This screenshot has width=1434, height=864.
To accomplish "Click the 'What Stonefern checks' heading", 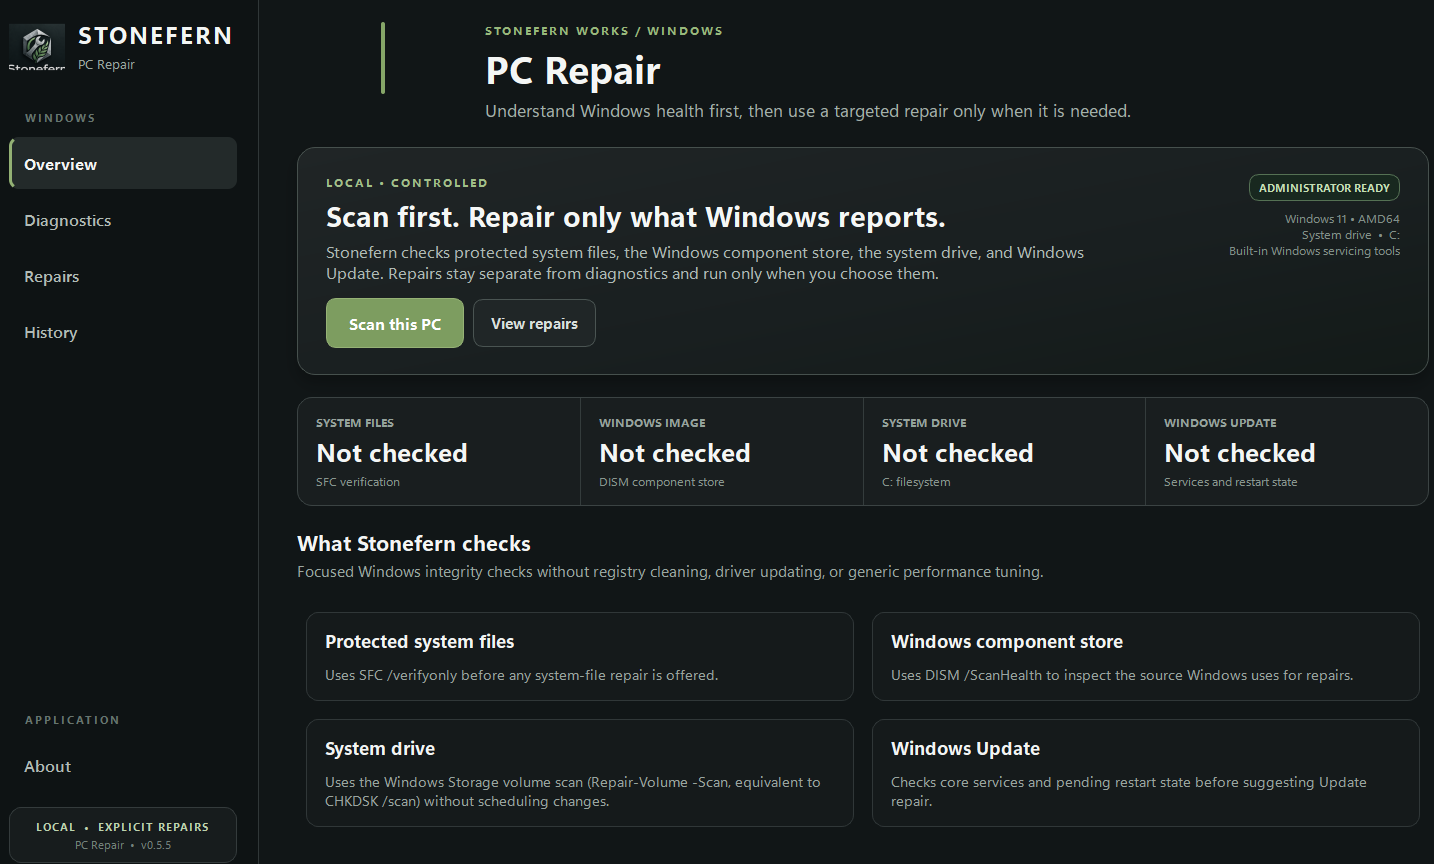I will pos(414,544).
